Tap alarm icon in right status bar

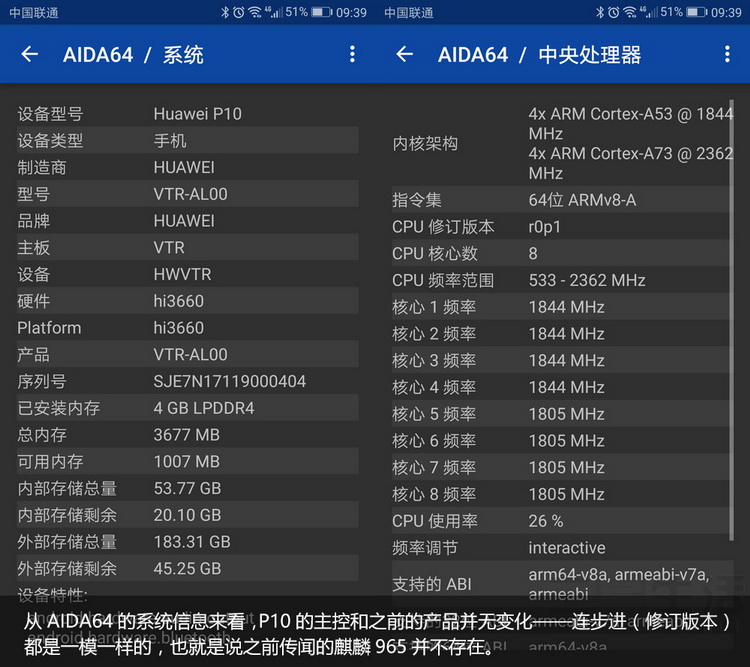613,12
